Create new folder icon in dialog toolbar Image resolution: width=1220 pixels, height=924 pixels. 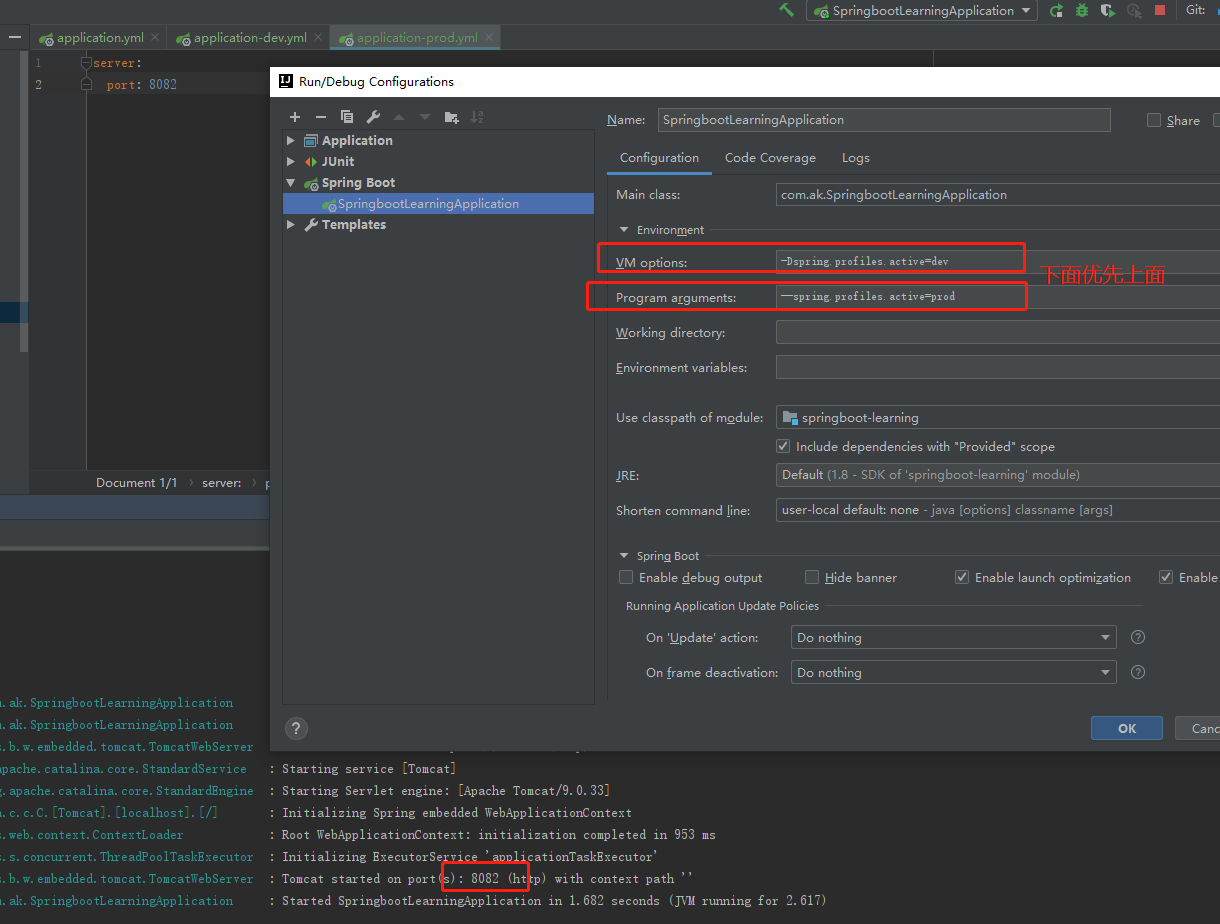(451, 117)
